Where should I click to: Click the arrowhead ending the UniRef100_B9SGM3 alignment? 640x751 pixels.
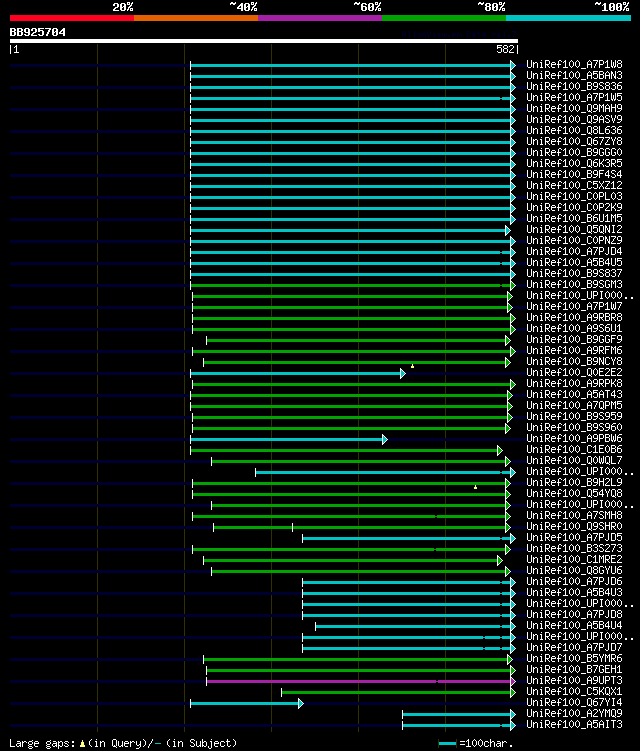(513, 286)
